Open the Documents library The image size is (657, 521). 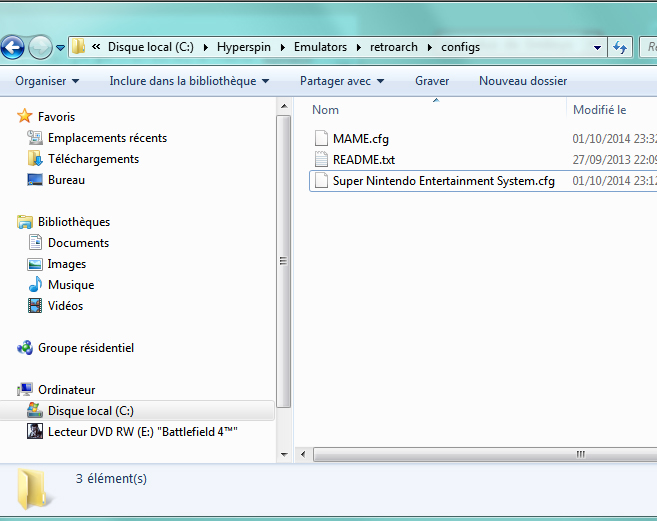tap(78, 243)
